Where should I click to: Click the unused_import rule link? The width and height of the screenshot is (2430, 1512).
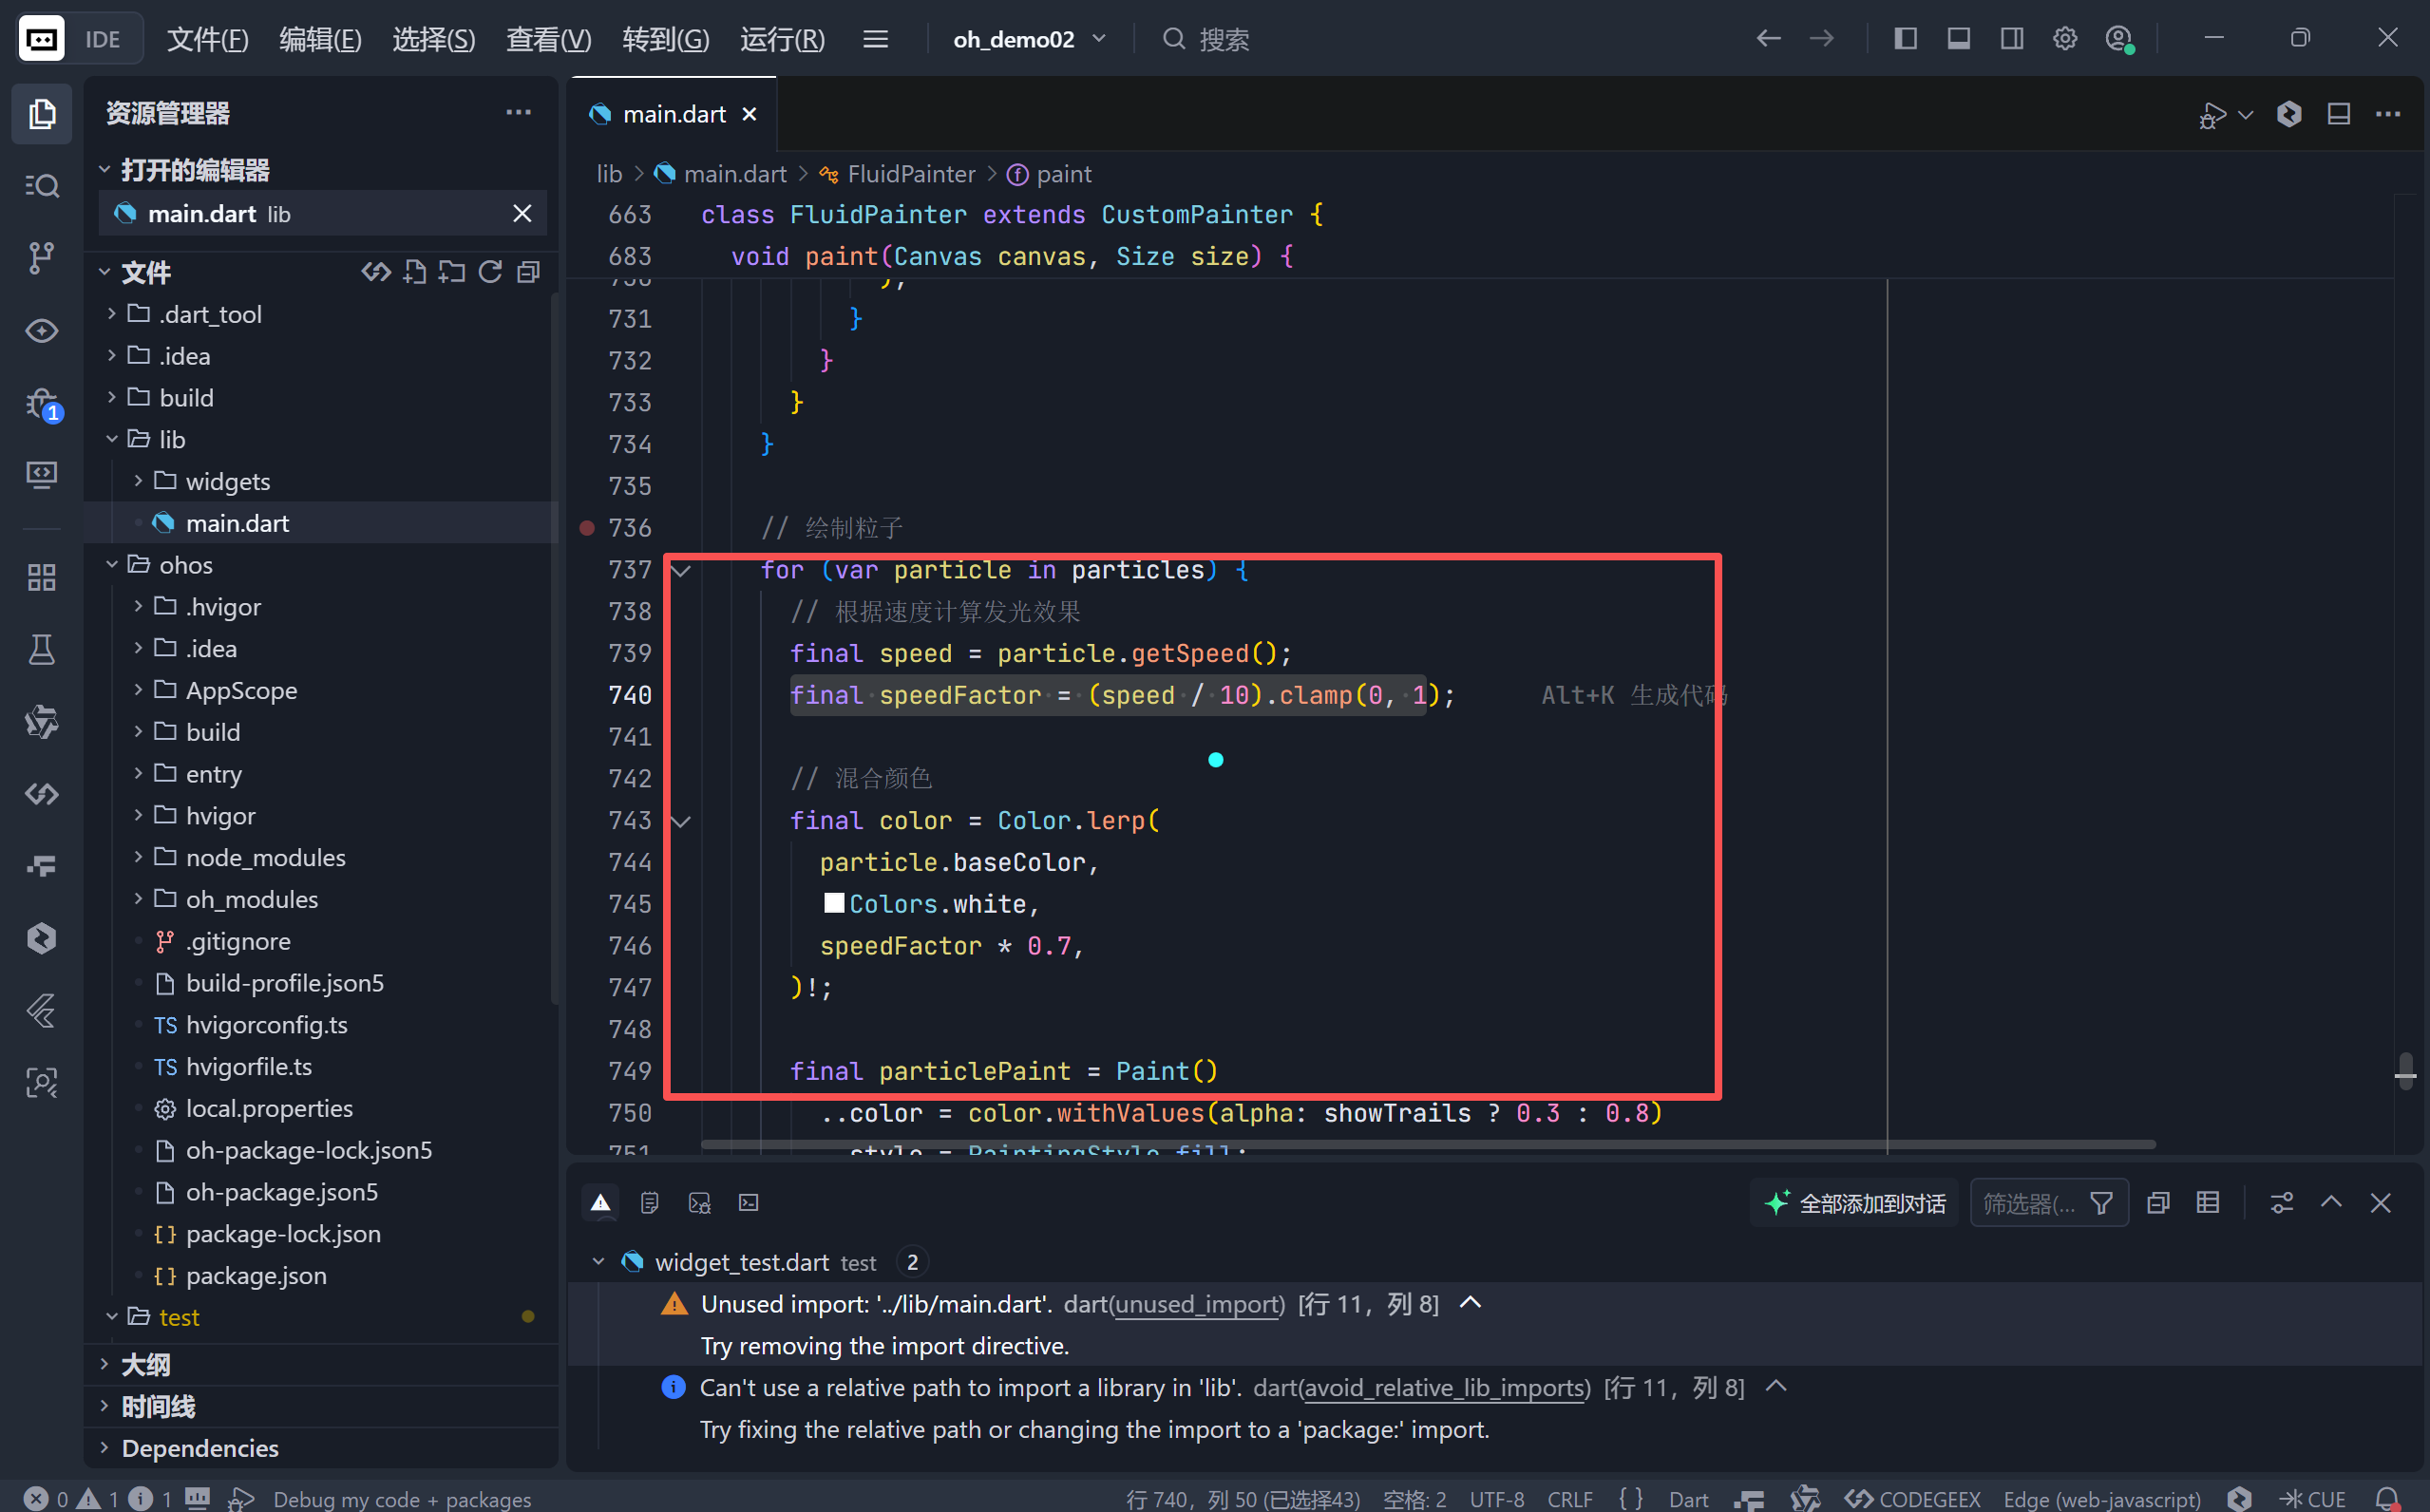point(1198,1304)
